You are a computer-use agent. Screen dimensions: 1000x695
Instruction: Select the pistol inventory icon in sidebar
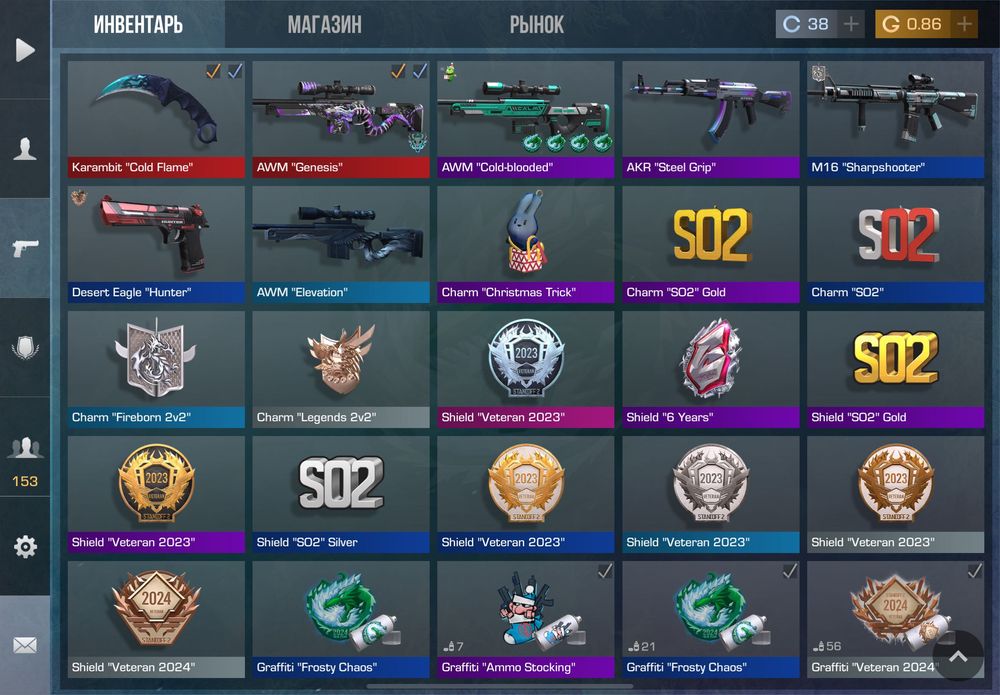coord(25,248)
